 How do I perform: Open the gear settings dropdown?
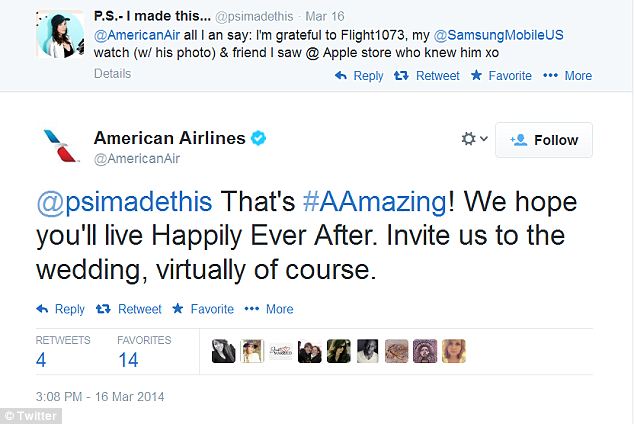tap(473, 140)
